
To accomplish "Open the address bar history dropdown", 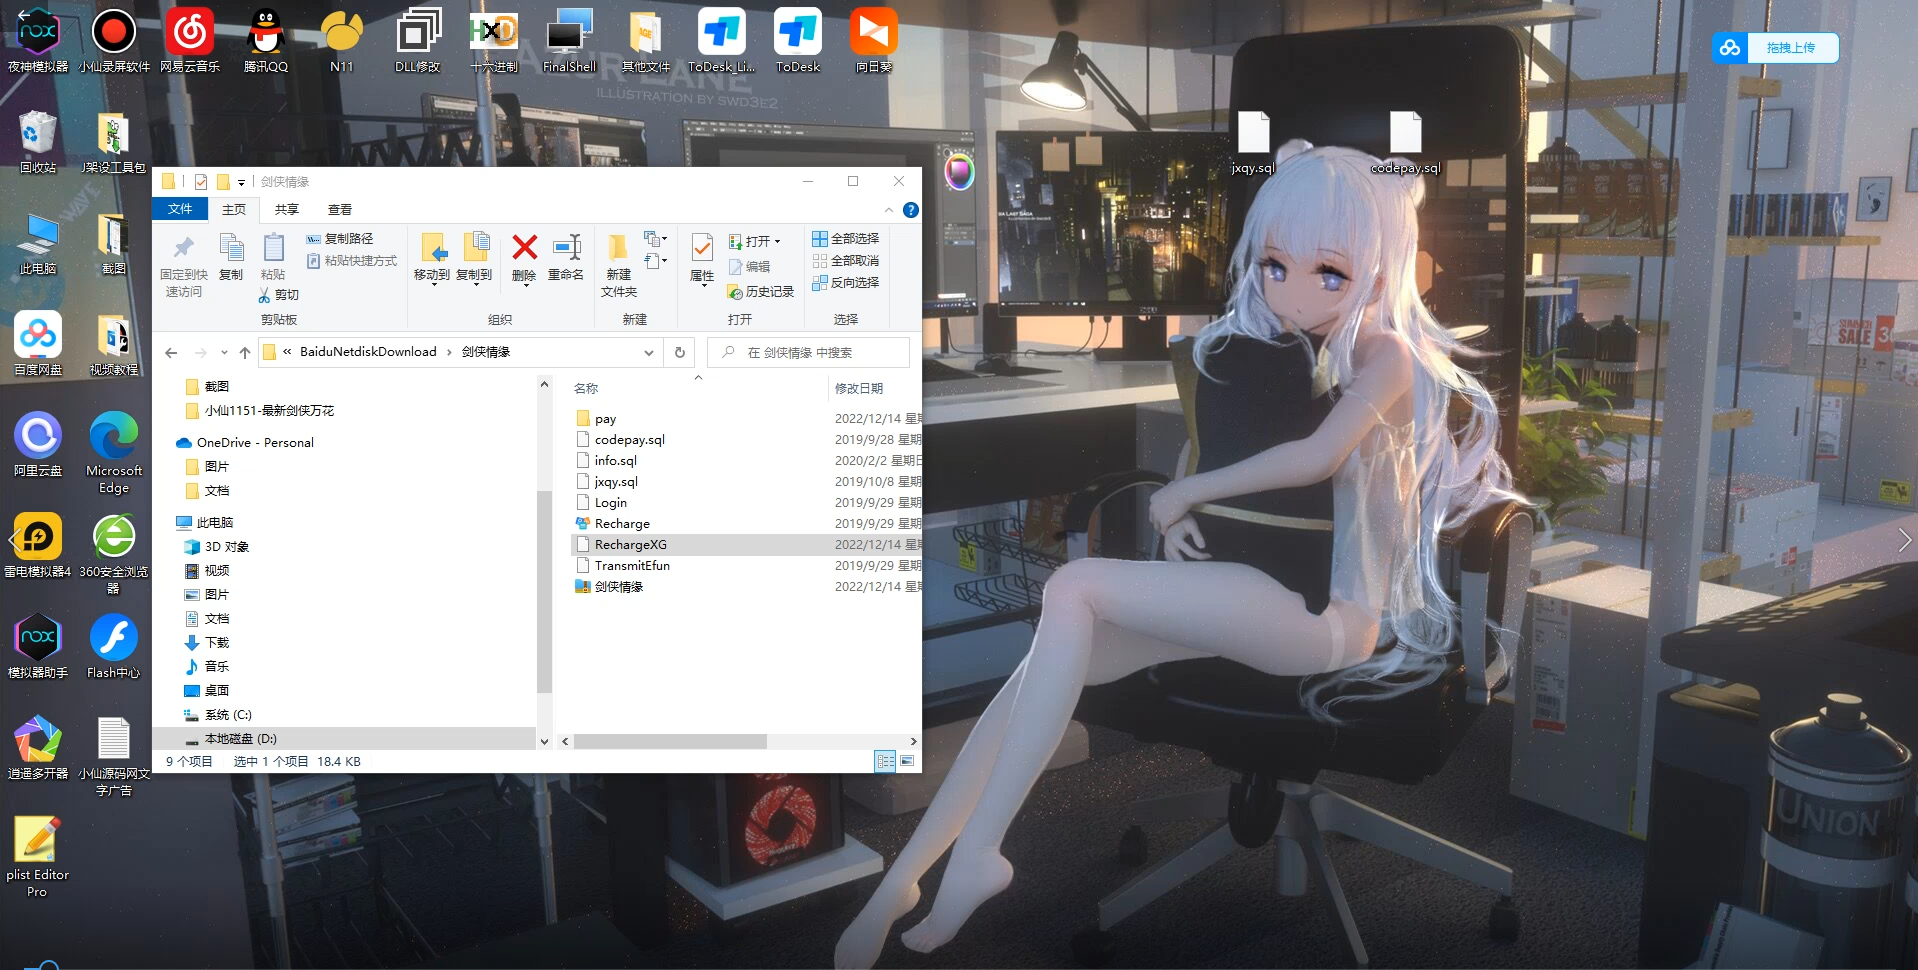I will [649, 352].
